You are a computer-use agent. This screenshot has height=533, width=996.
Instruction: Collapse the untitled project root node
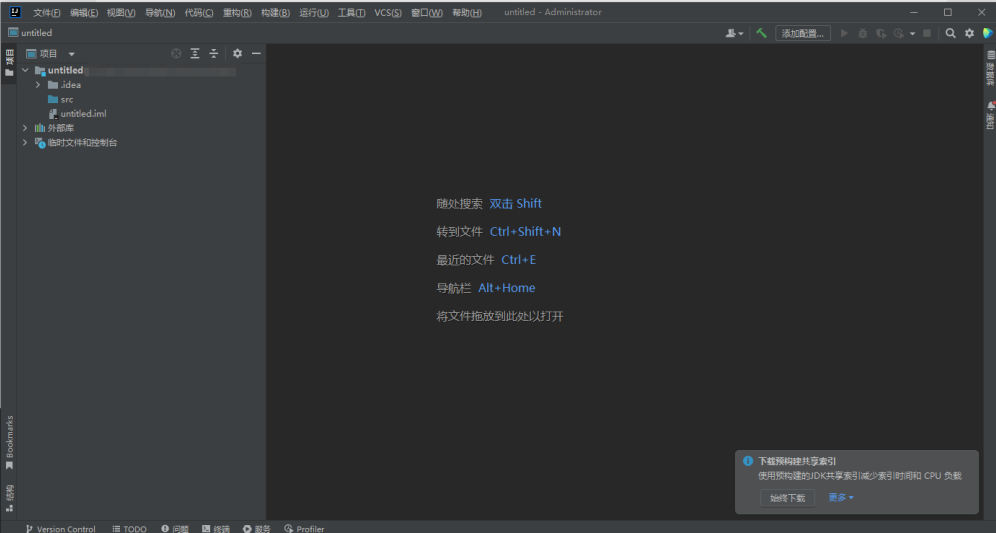tap(25, 70)
